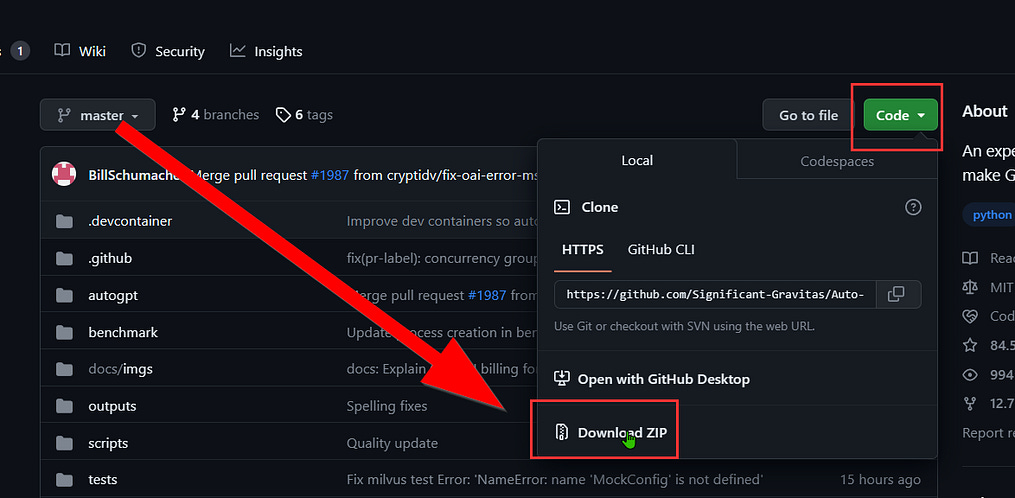This screenshot has height=498, width=1015.
Task: Click the clone help question mark icon
Action: coord(913,207)
